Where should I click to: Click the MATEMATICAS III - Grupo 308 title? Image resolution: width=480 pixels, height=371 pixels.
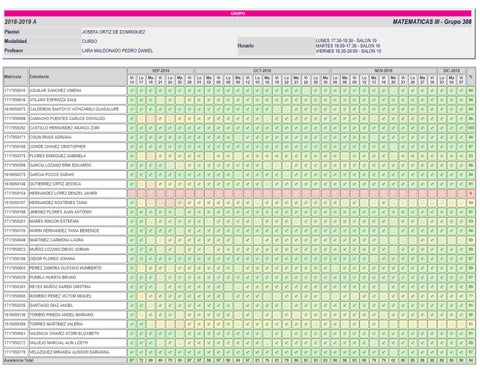[x=432, y=22]
